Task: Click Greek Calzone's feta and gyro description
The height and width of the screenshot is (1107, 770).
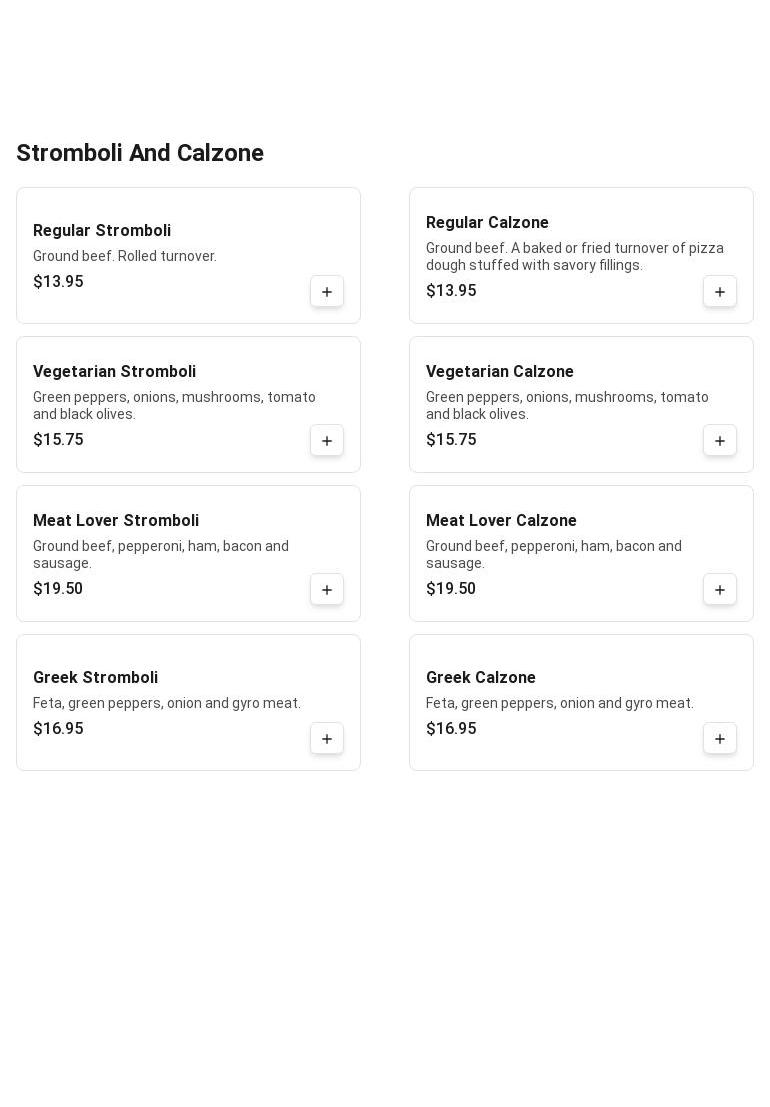Action: 560,702
